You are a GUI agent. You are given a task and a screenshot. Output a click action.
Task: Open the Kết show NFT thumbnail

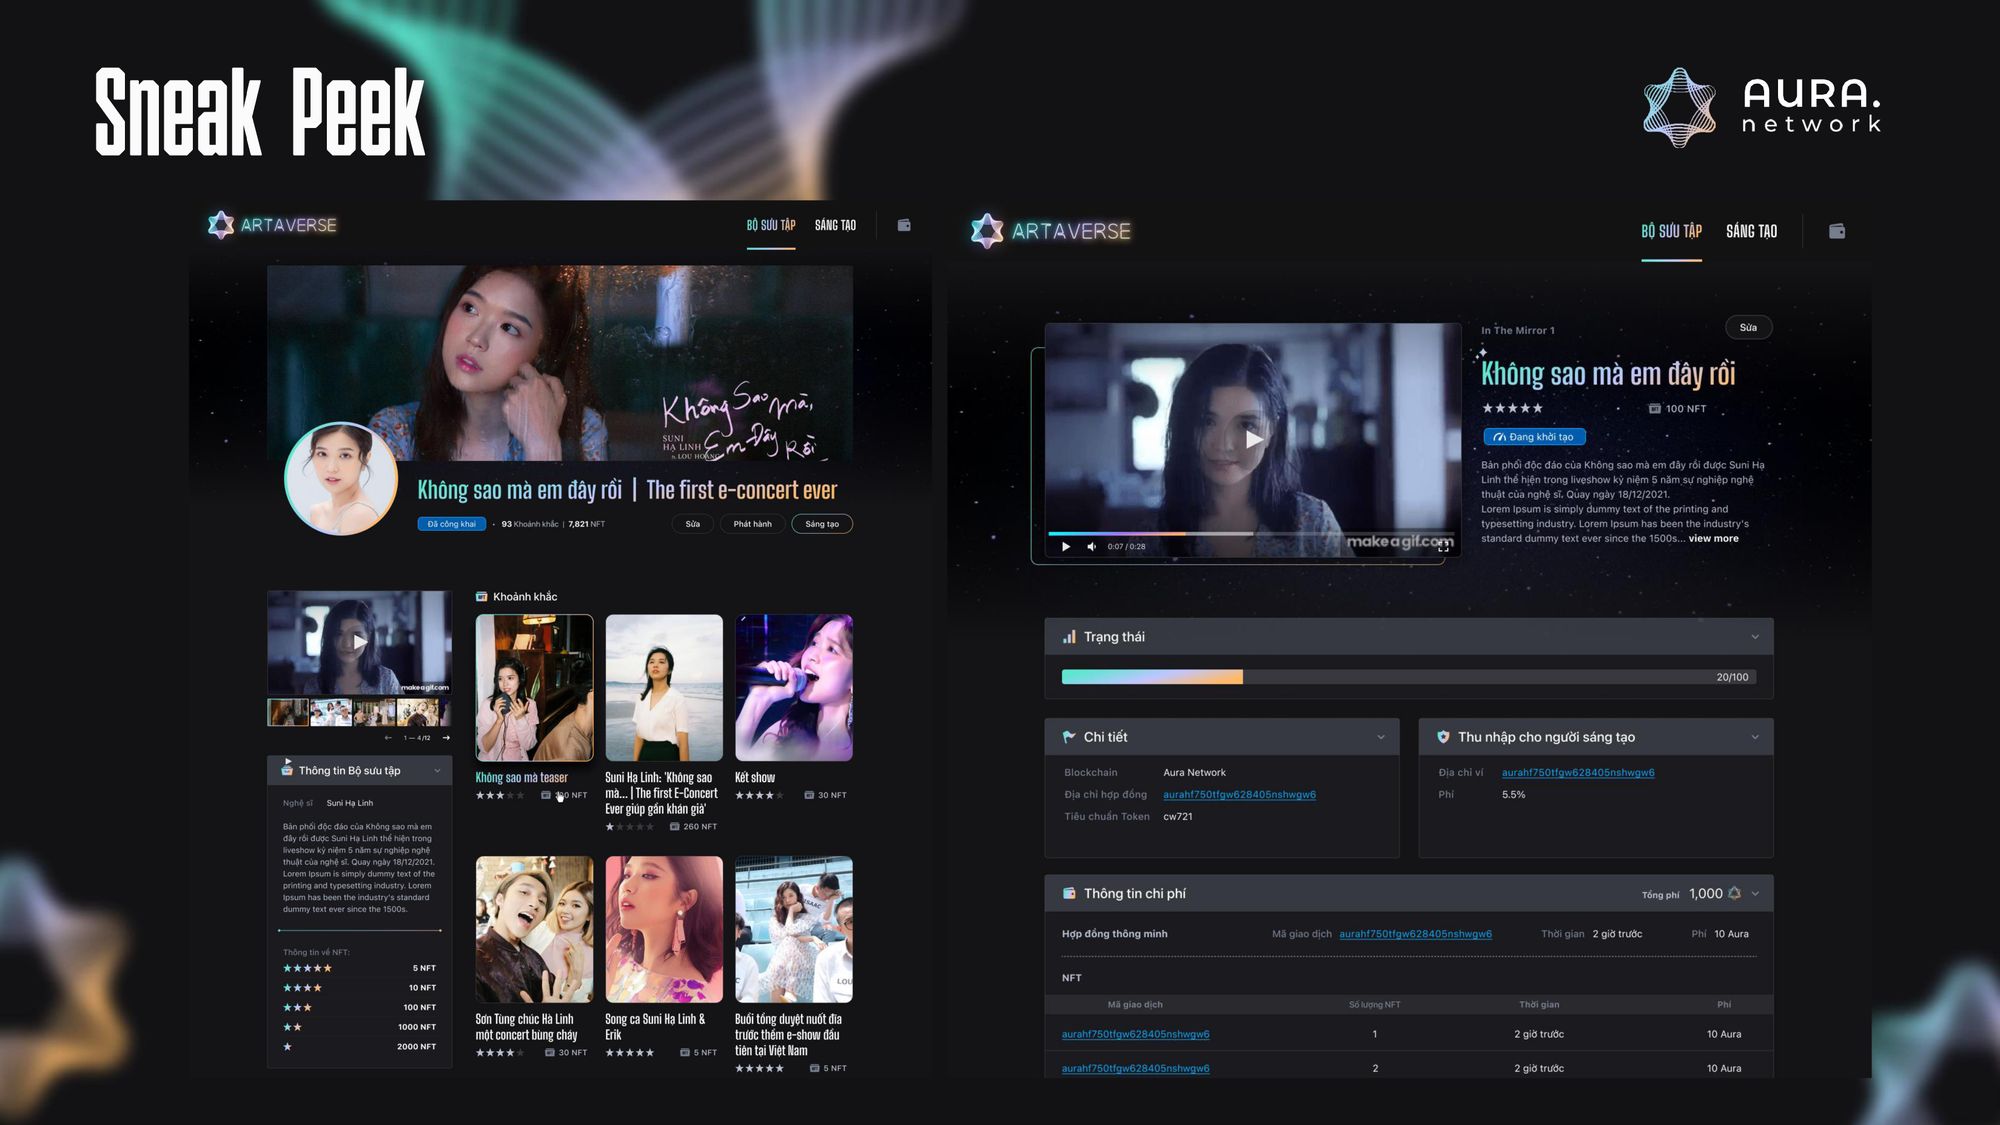point(793,688)
